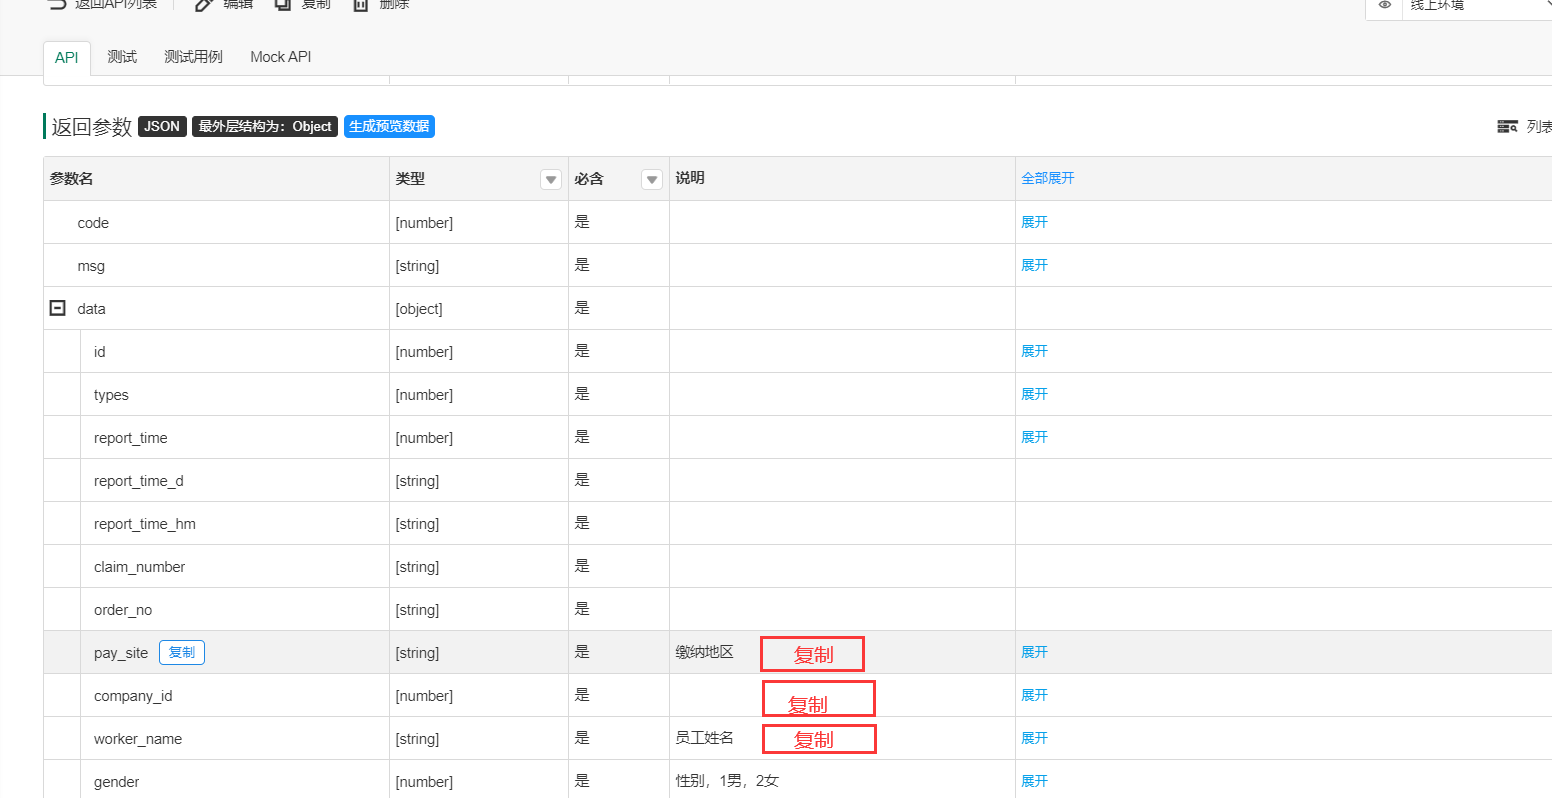The image size is (1552, 798).
Task: Select the worker_name parameter name
Action: pos(138,739)
